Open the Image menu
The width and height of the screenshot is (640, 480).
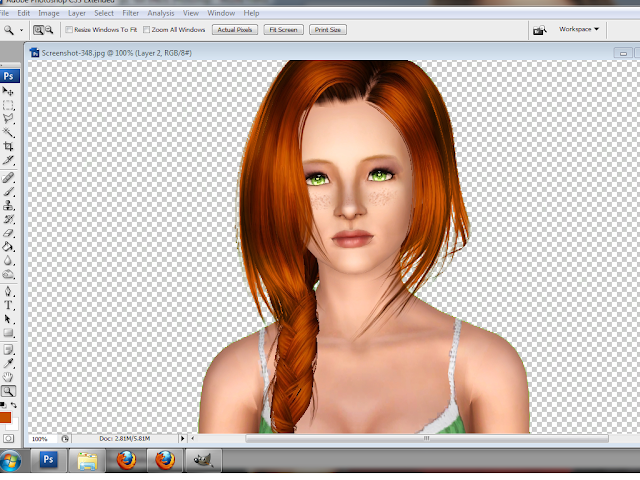(x=49, y=13)
